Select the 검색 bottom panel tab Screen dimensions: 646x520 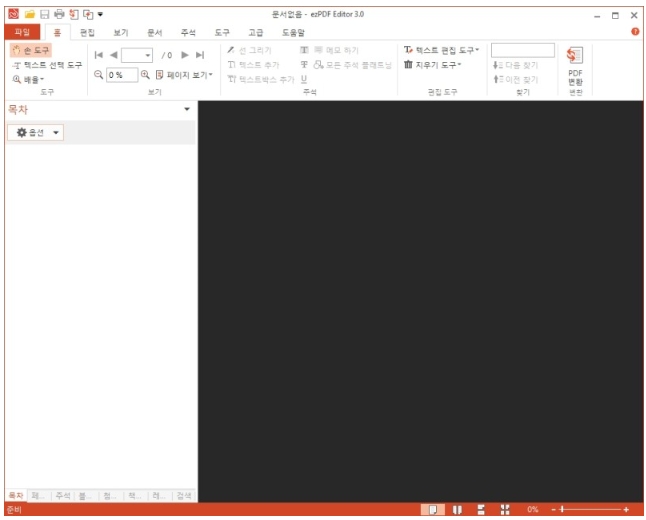[184, 496]
